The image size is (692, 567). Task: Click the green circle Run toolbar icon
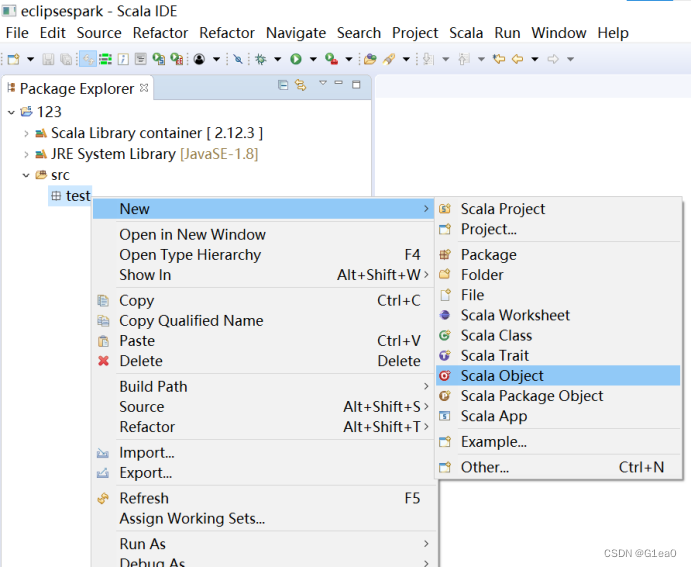(296, 59)
